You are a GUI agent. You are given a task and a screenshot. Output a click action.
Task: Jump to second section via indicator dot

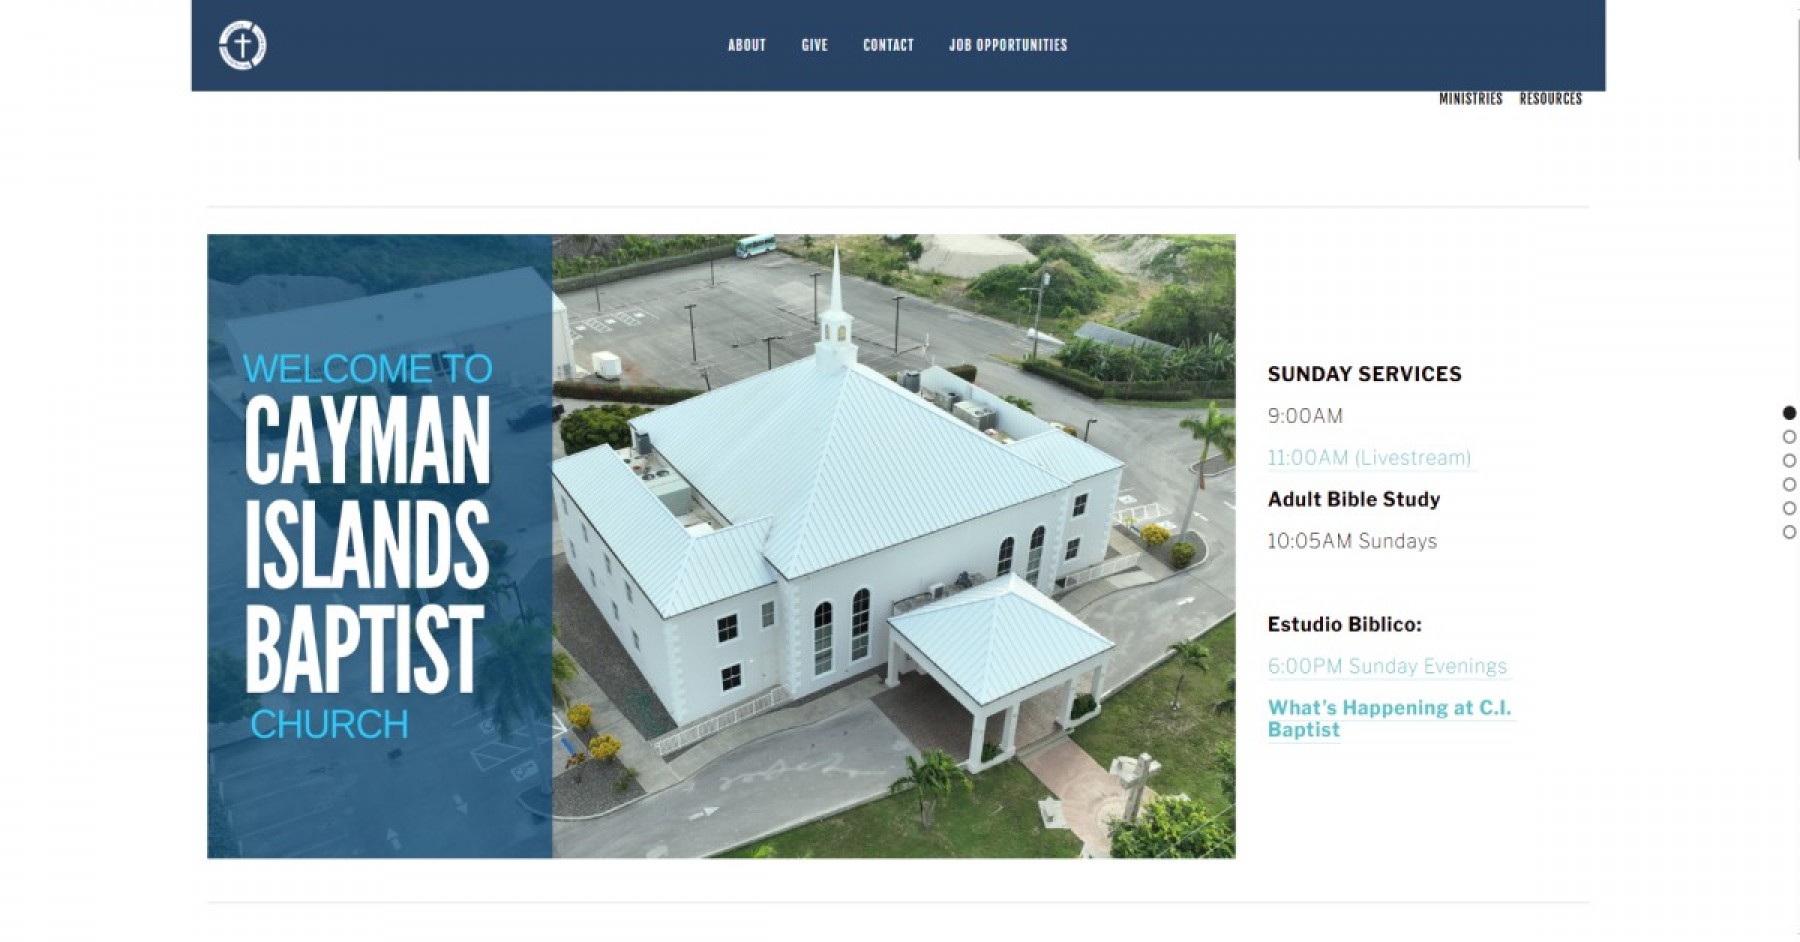[1789, 437]
